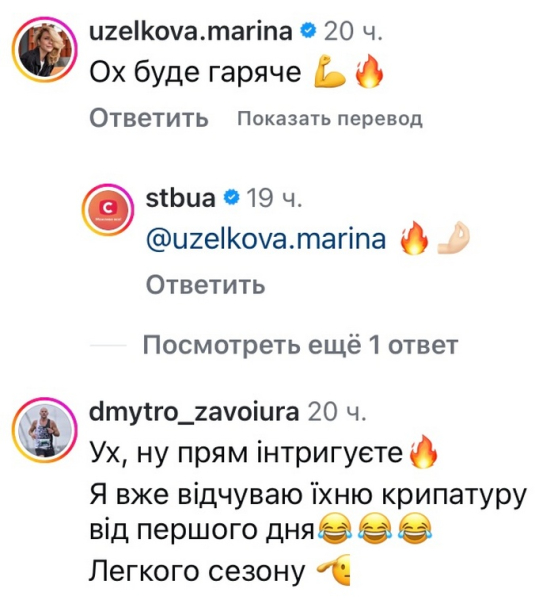Click flexed biceps emoji in first comment

pos(329,72)
